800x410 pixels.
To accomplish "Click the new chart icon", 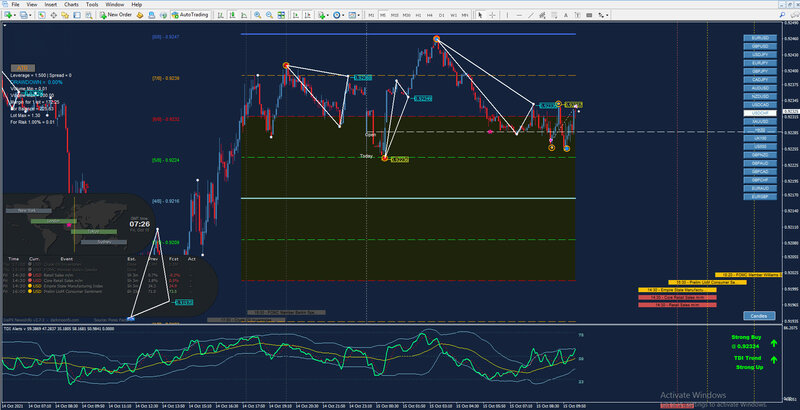I will pyautogui.click(x=8, y=15).
